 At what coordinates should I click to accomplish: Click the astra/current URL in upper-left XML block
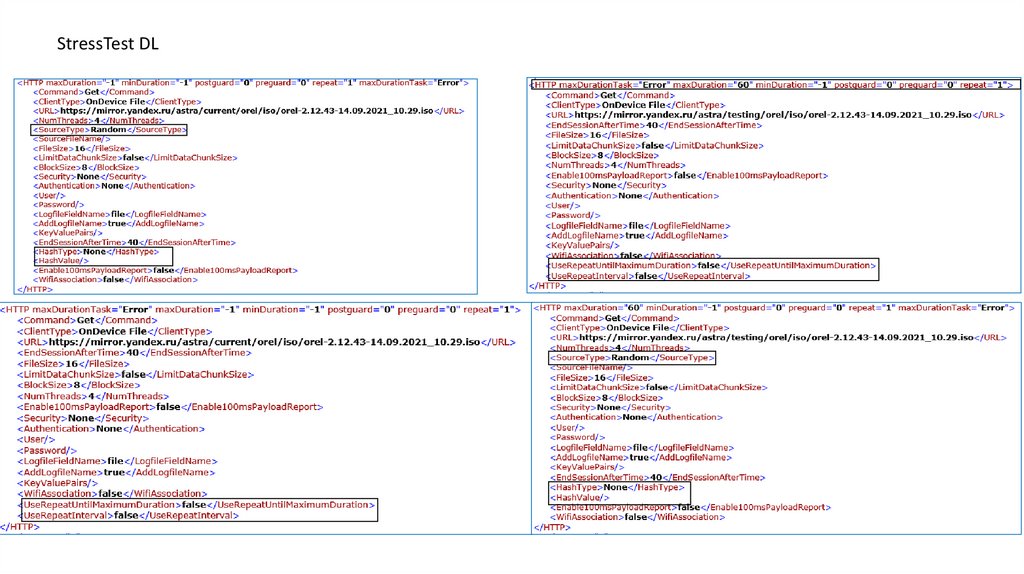pos(249,111)
